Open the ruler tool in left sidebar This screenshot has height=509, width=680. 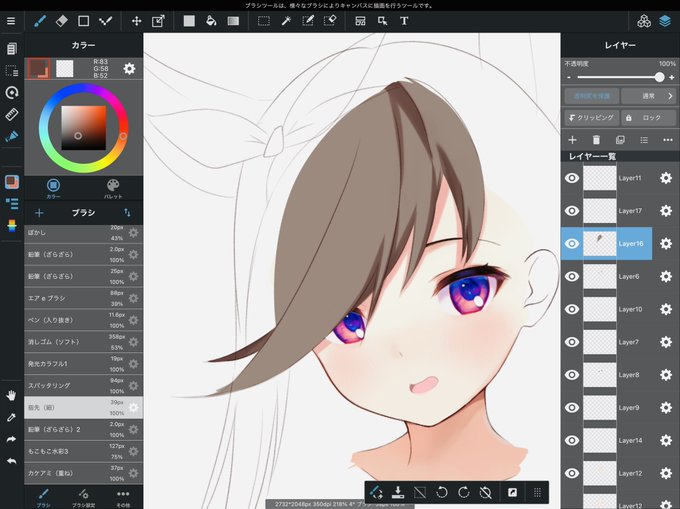12,114
